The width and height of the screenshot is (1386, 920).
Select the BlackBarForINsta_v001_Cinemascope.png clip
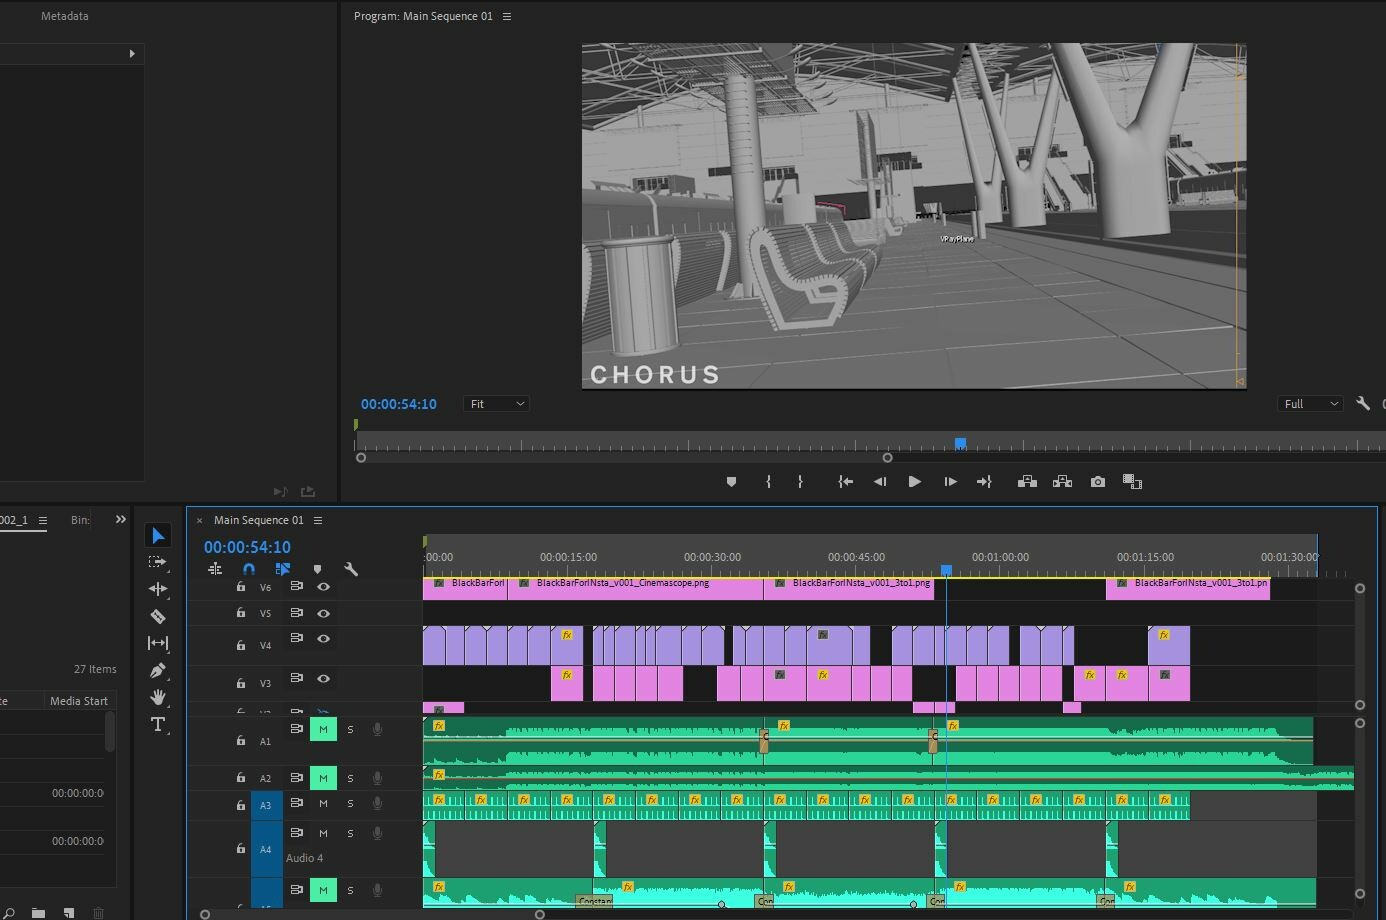click(x=635, y=588)
